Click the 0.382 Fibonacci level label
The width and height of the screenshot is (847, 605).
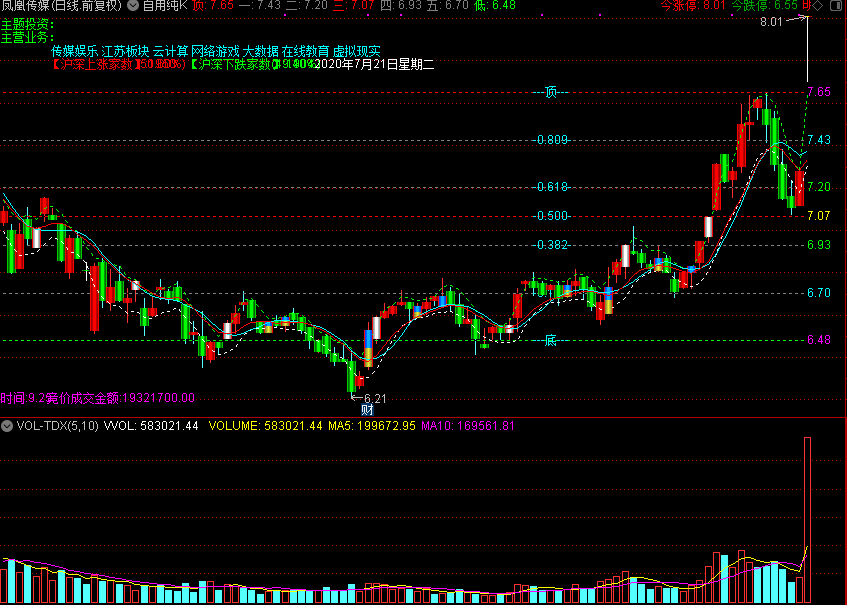pyautogui.click(x=553, y=245)
